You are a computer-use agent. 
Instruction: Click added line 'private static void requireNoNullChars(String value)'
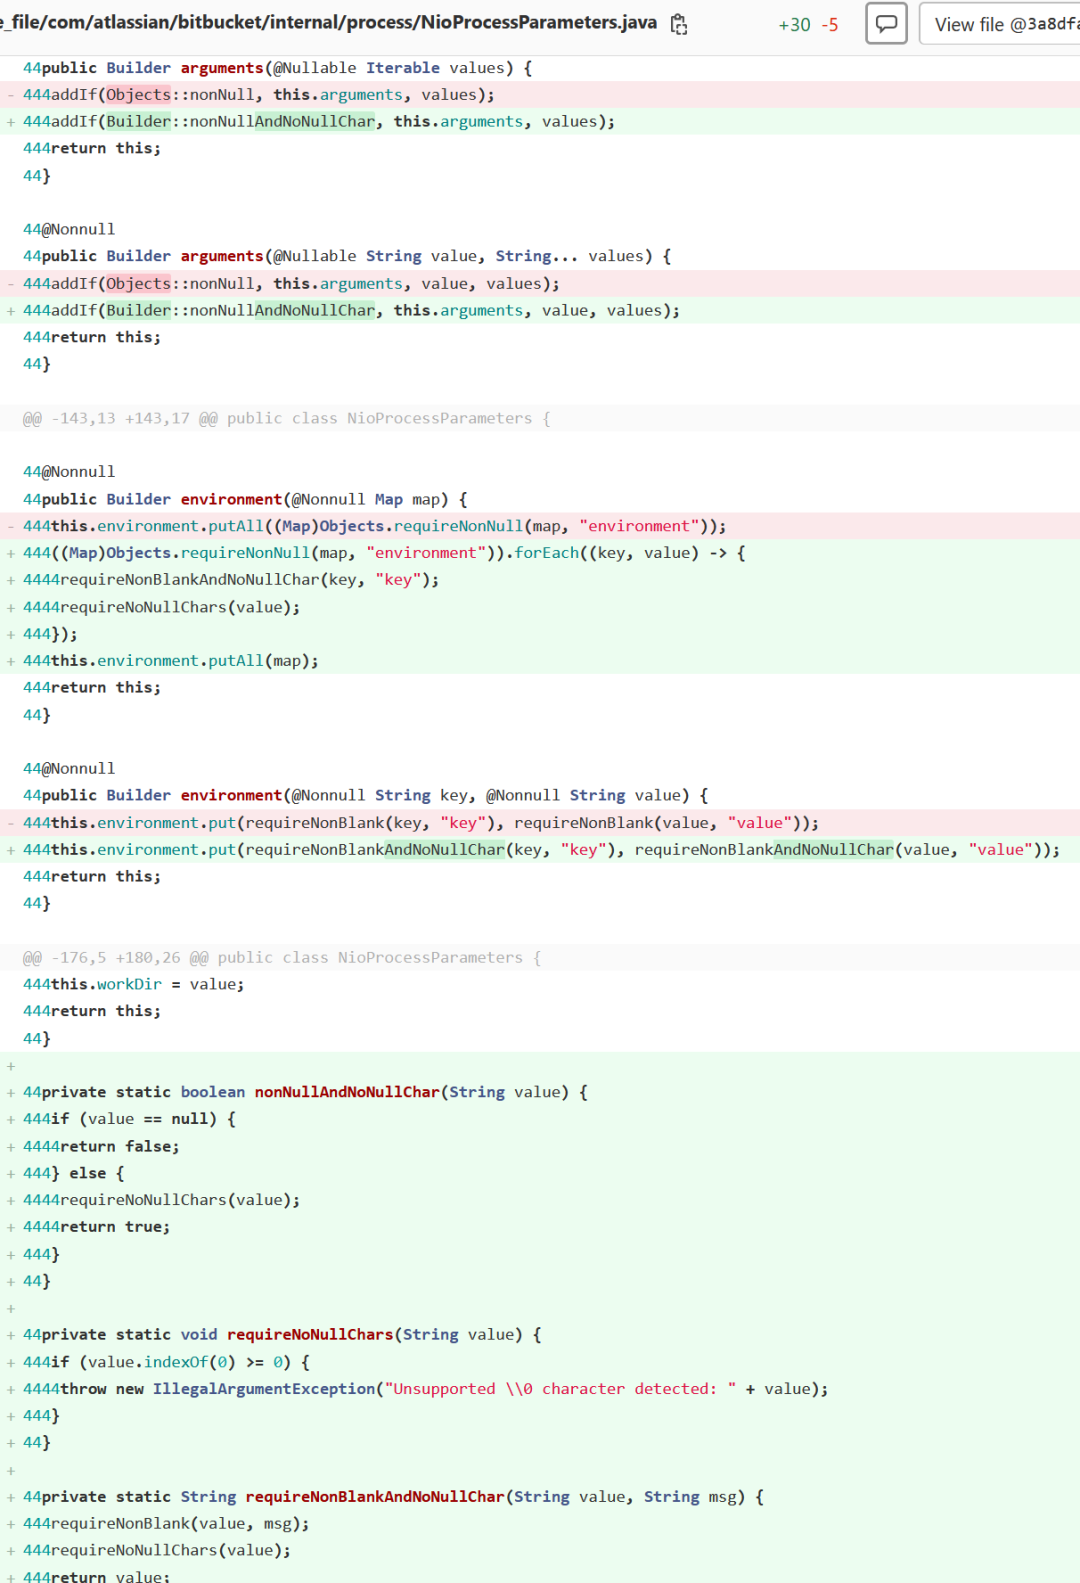[540, 1335]
